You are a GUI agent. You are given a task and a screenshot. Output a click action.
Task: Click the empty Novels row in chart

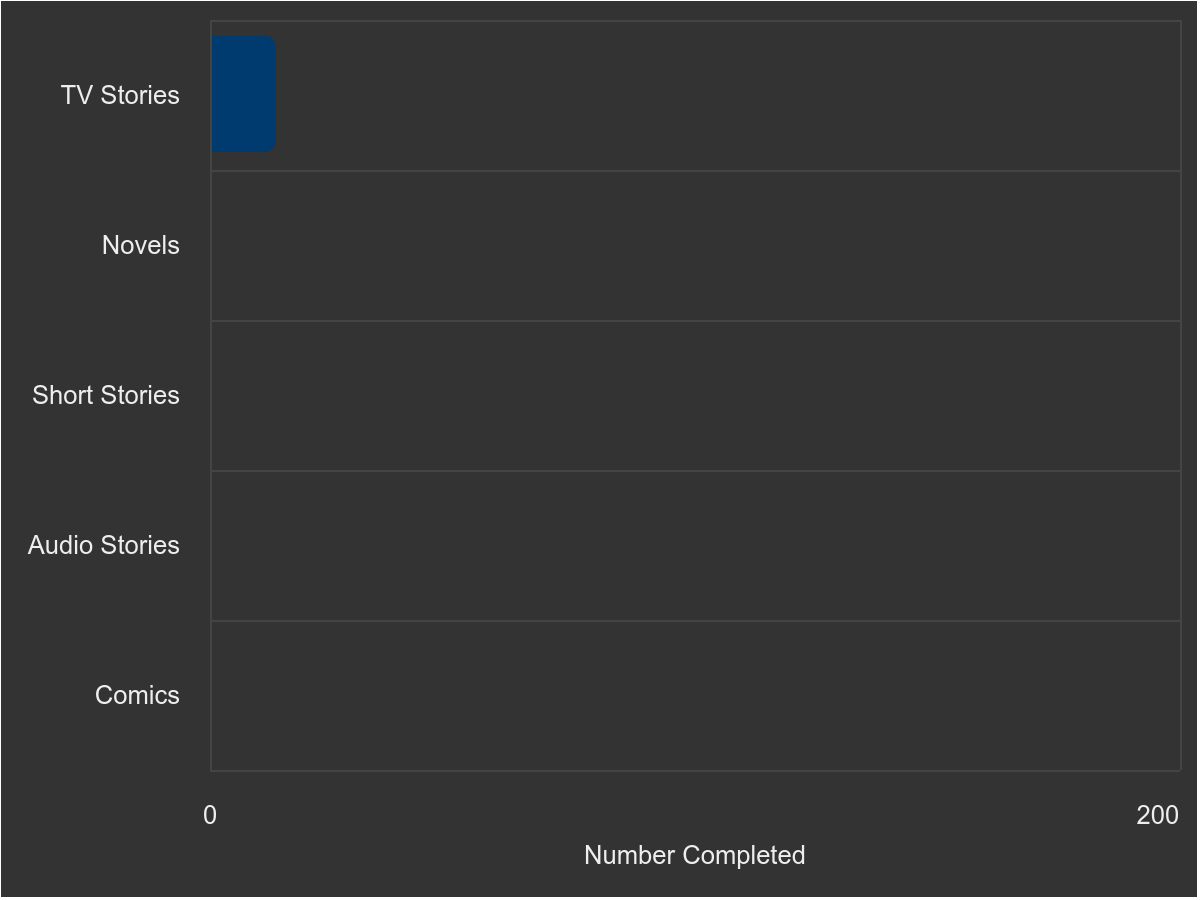point(696,246)
